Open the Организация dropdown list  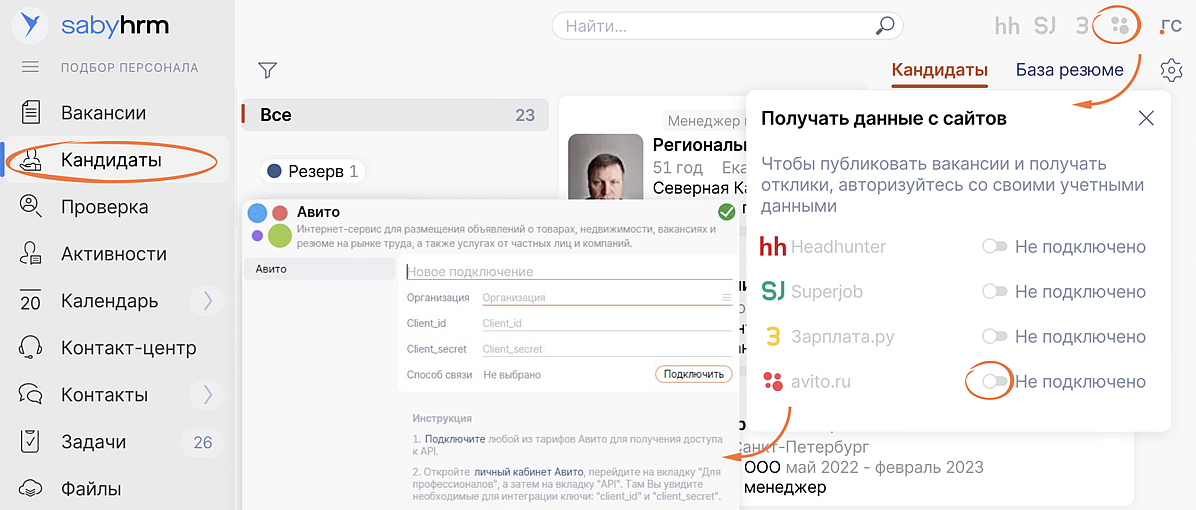point(727,297)
